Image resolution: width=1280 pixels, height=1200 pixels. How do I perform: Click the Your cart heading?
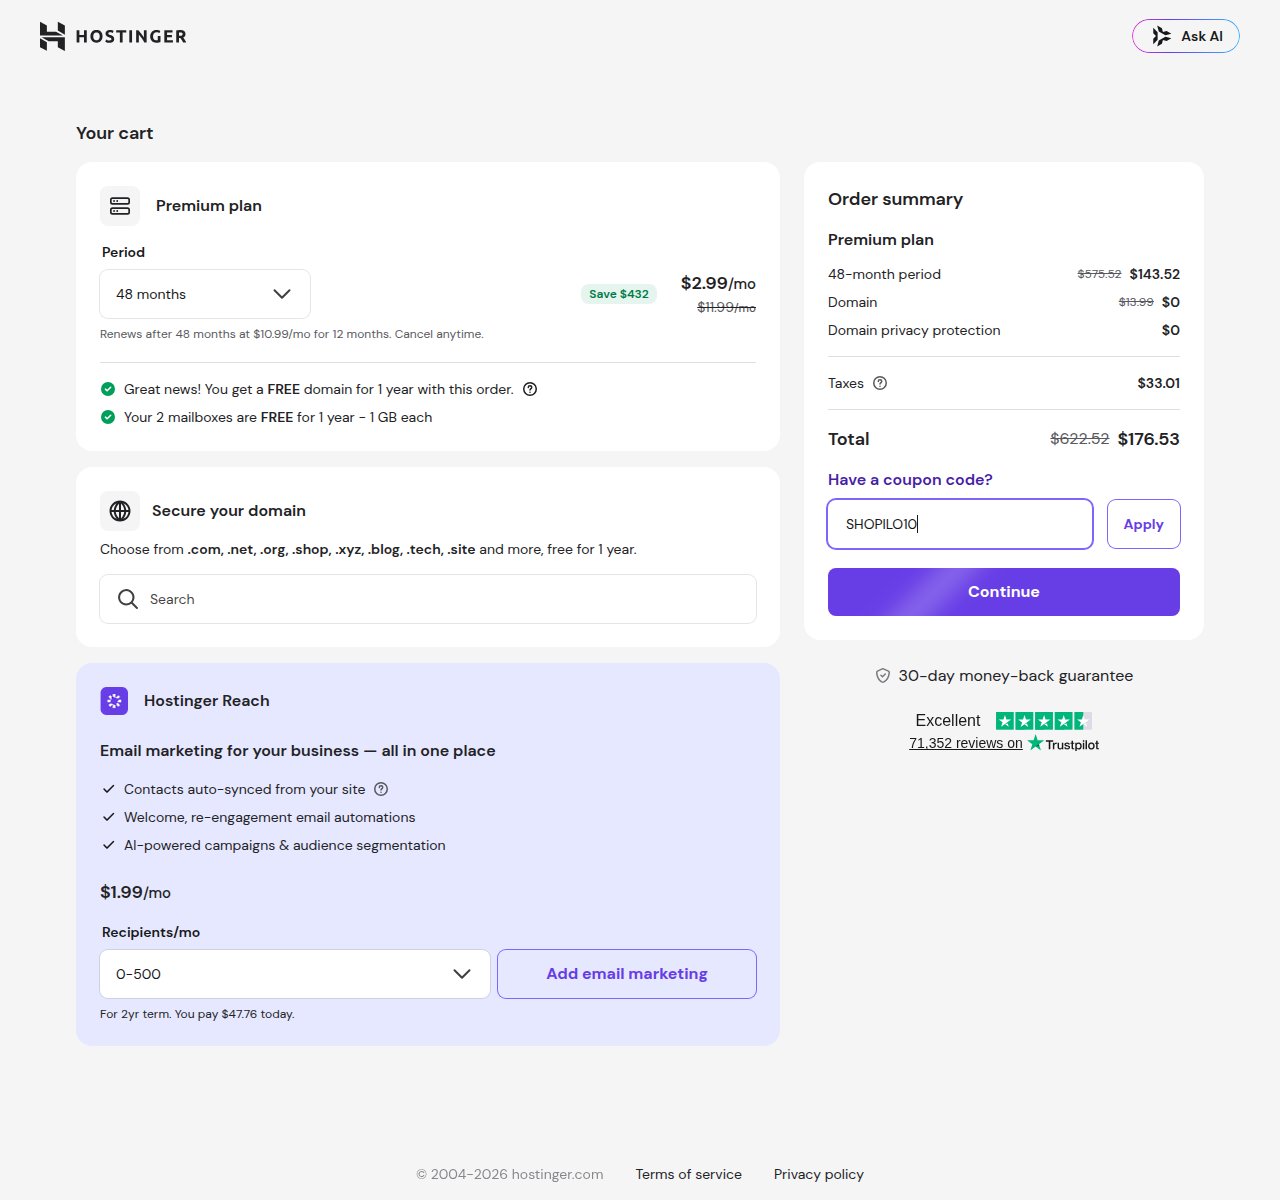(115, 133)
